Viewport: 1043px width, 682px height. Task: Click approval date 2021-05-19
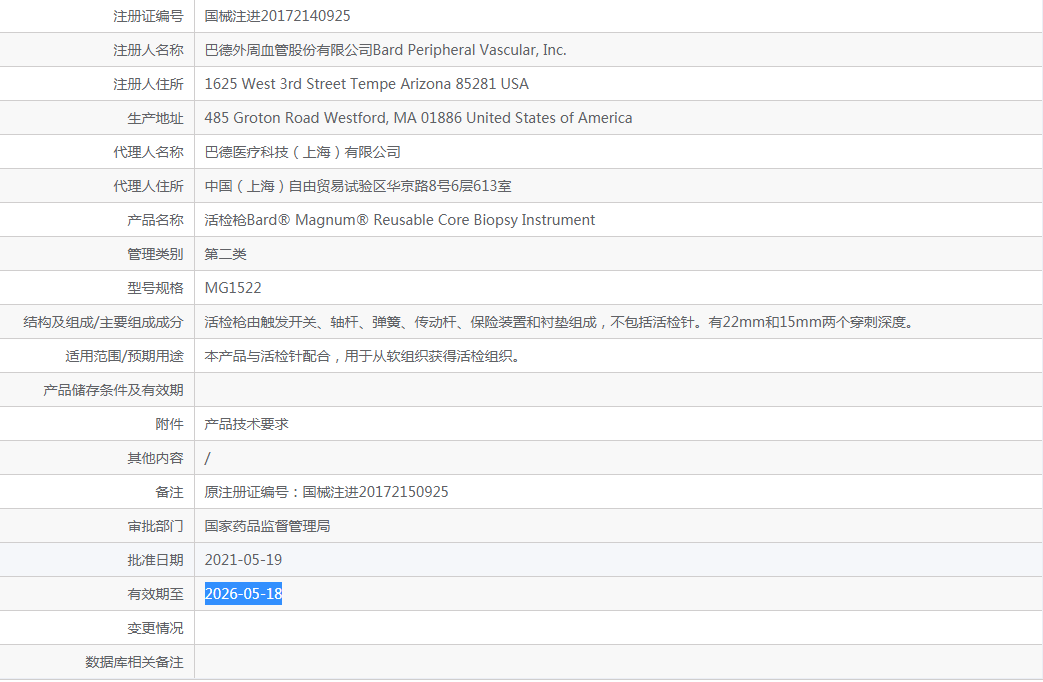click(x=243, y=560)
